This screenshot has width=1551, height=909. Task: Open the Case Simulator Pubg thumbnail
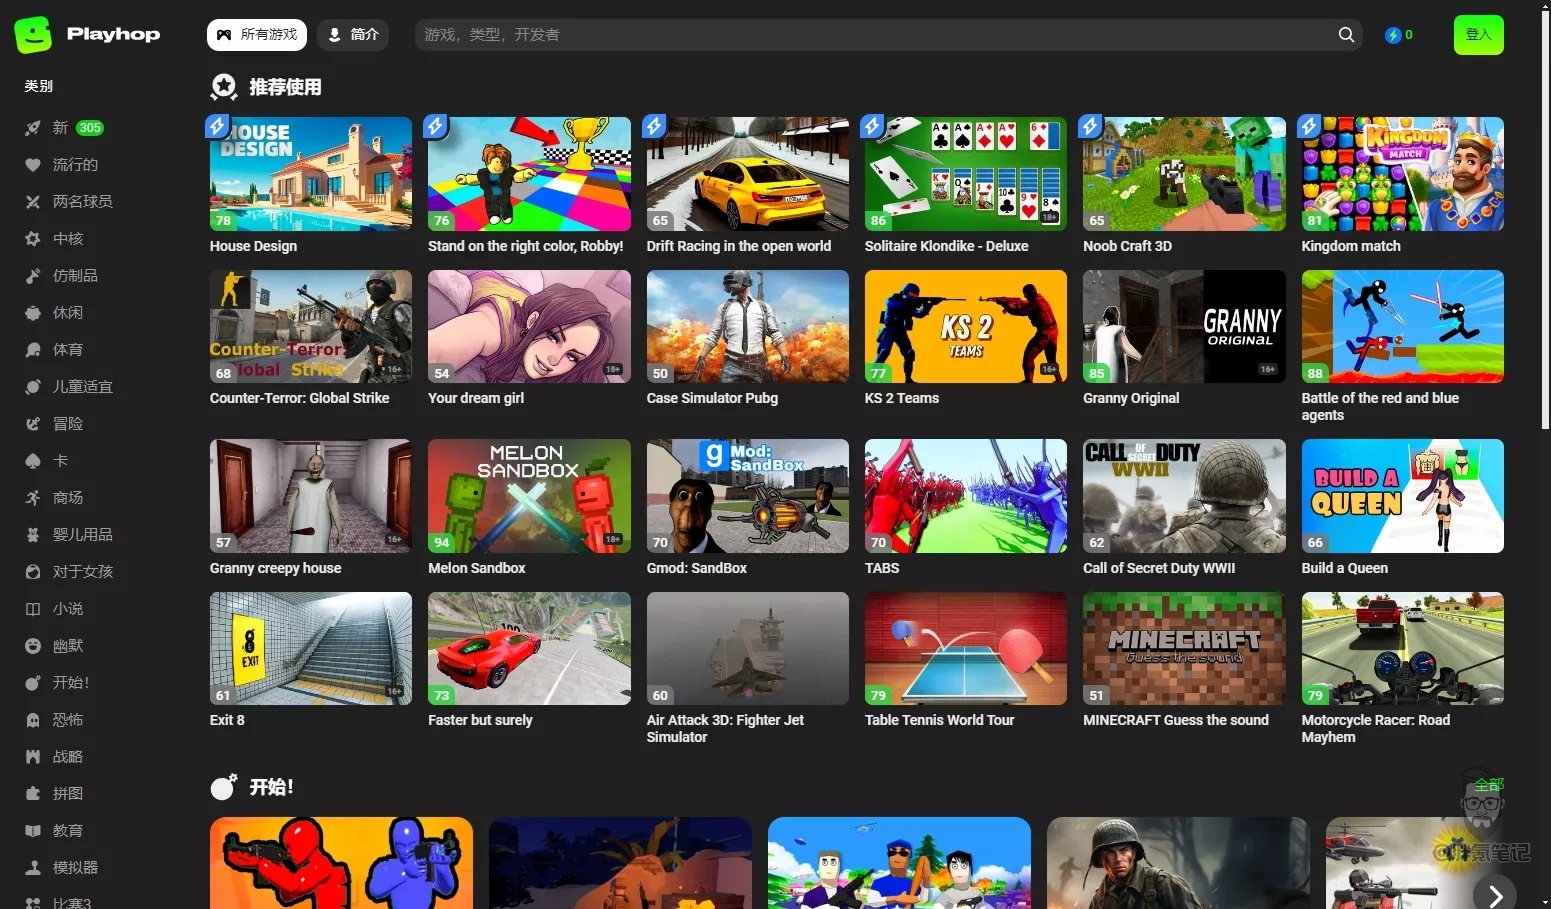click(x=748, y=326)
